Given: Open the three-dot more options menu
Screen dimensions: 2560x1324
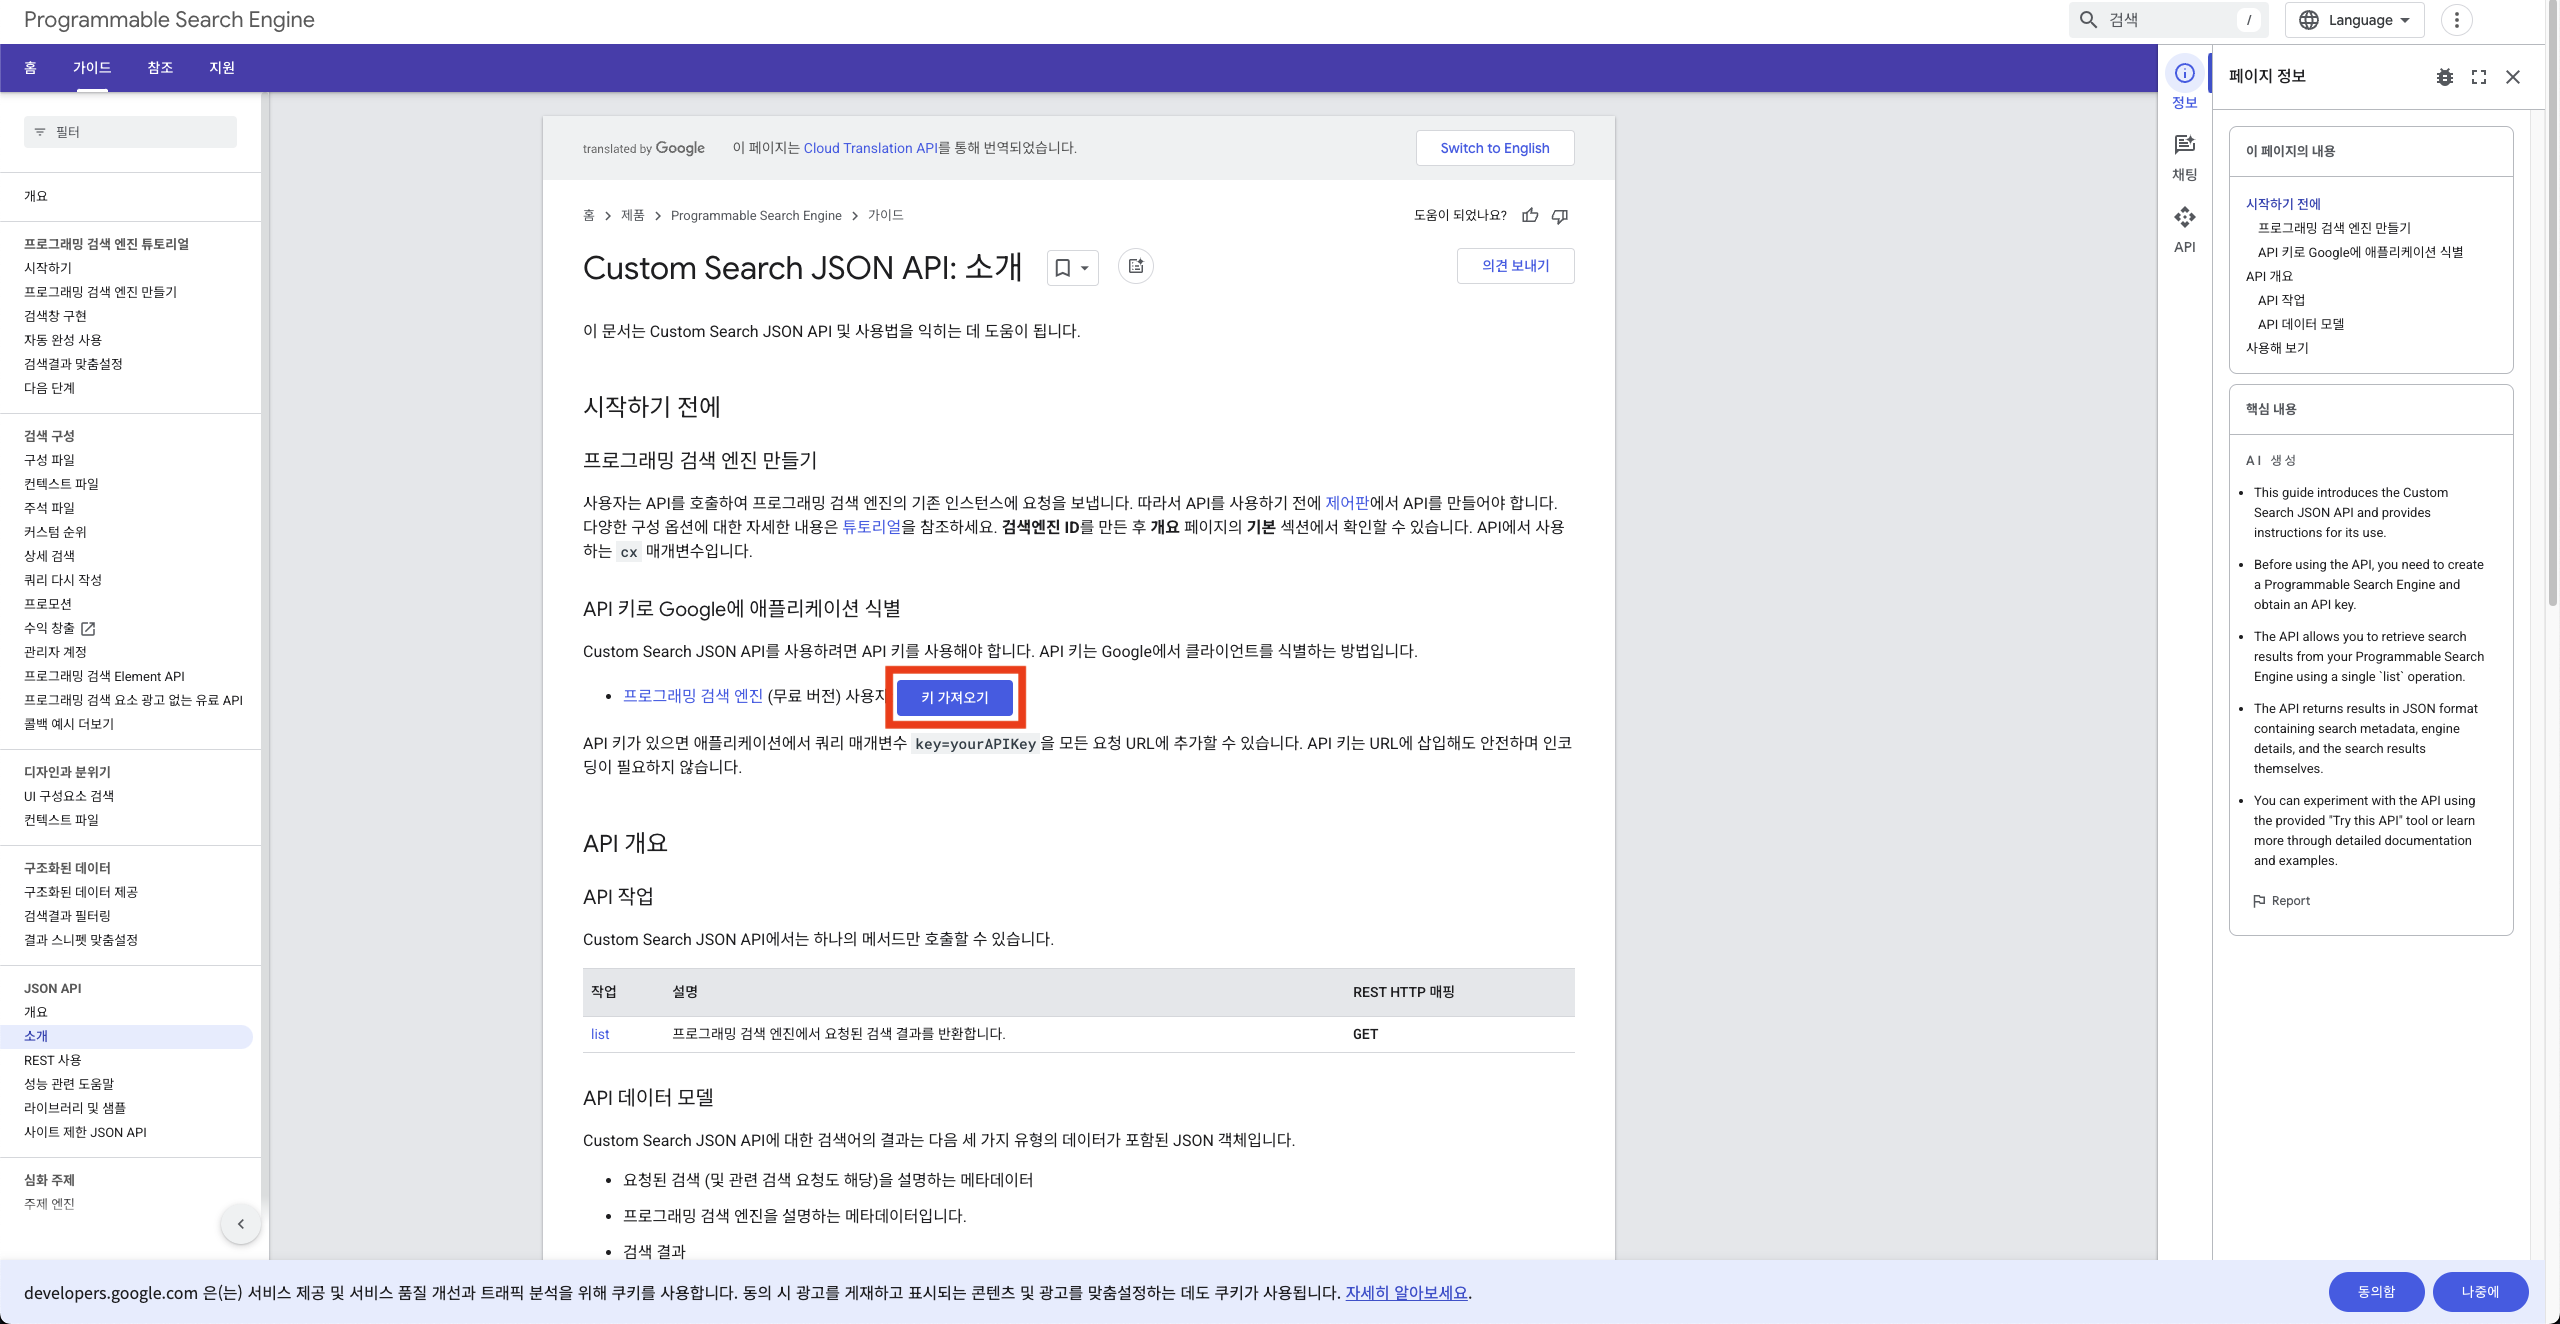Looking at the screenshot, I should [2456, 20].
